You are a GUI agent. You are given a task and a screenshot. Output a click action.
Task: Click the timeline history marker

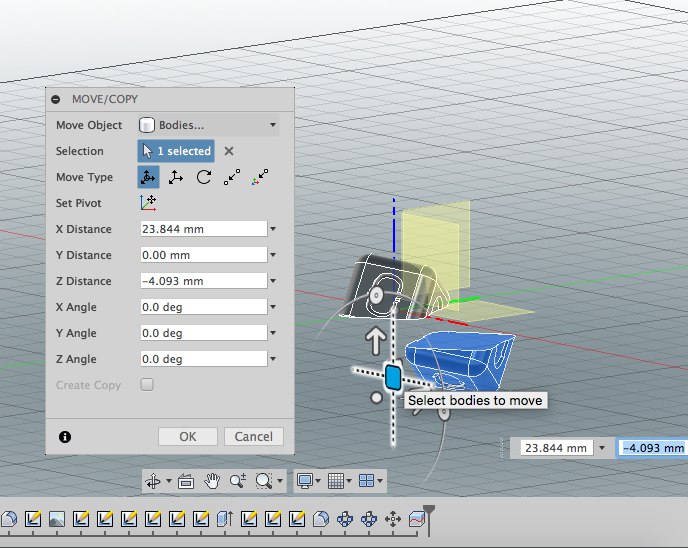coord(429,520)
